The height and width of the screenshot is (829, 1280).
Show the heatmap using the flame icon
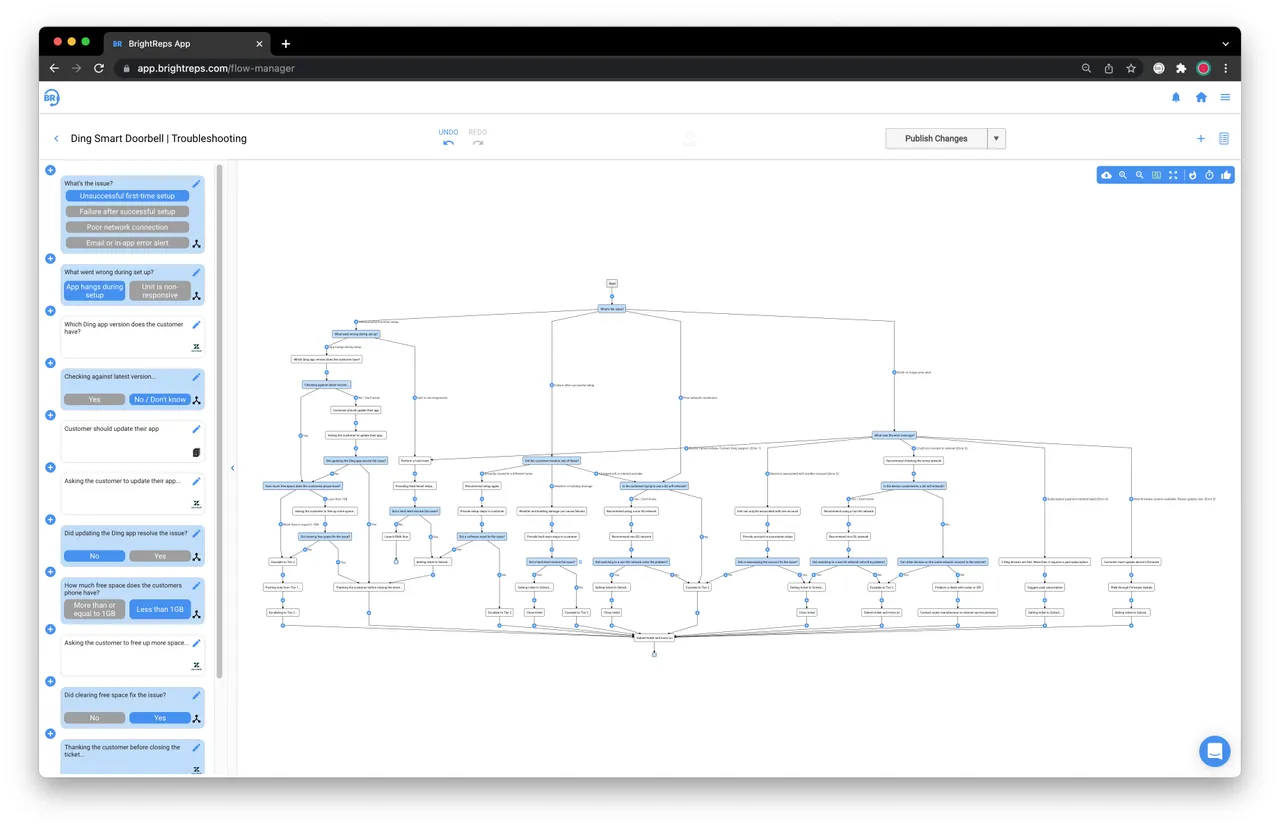(1192, 175)
